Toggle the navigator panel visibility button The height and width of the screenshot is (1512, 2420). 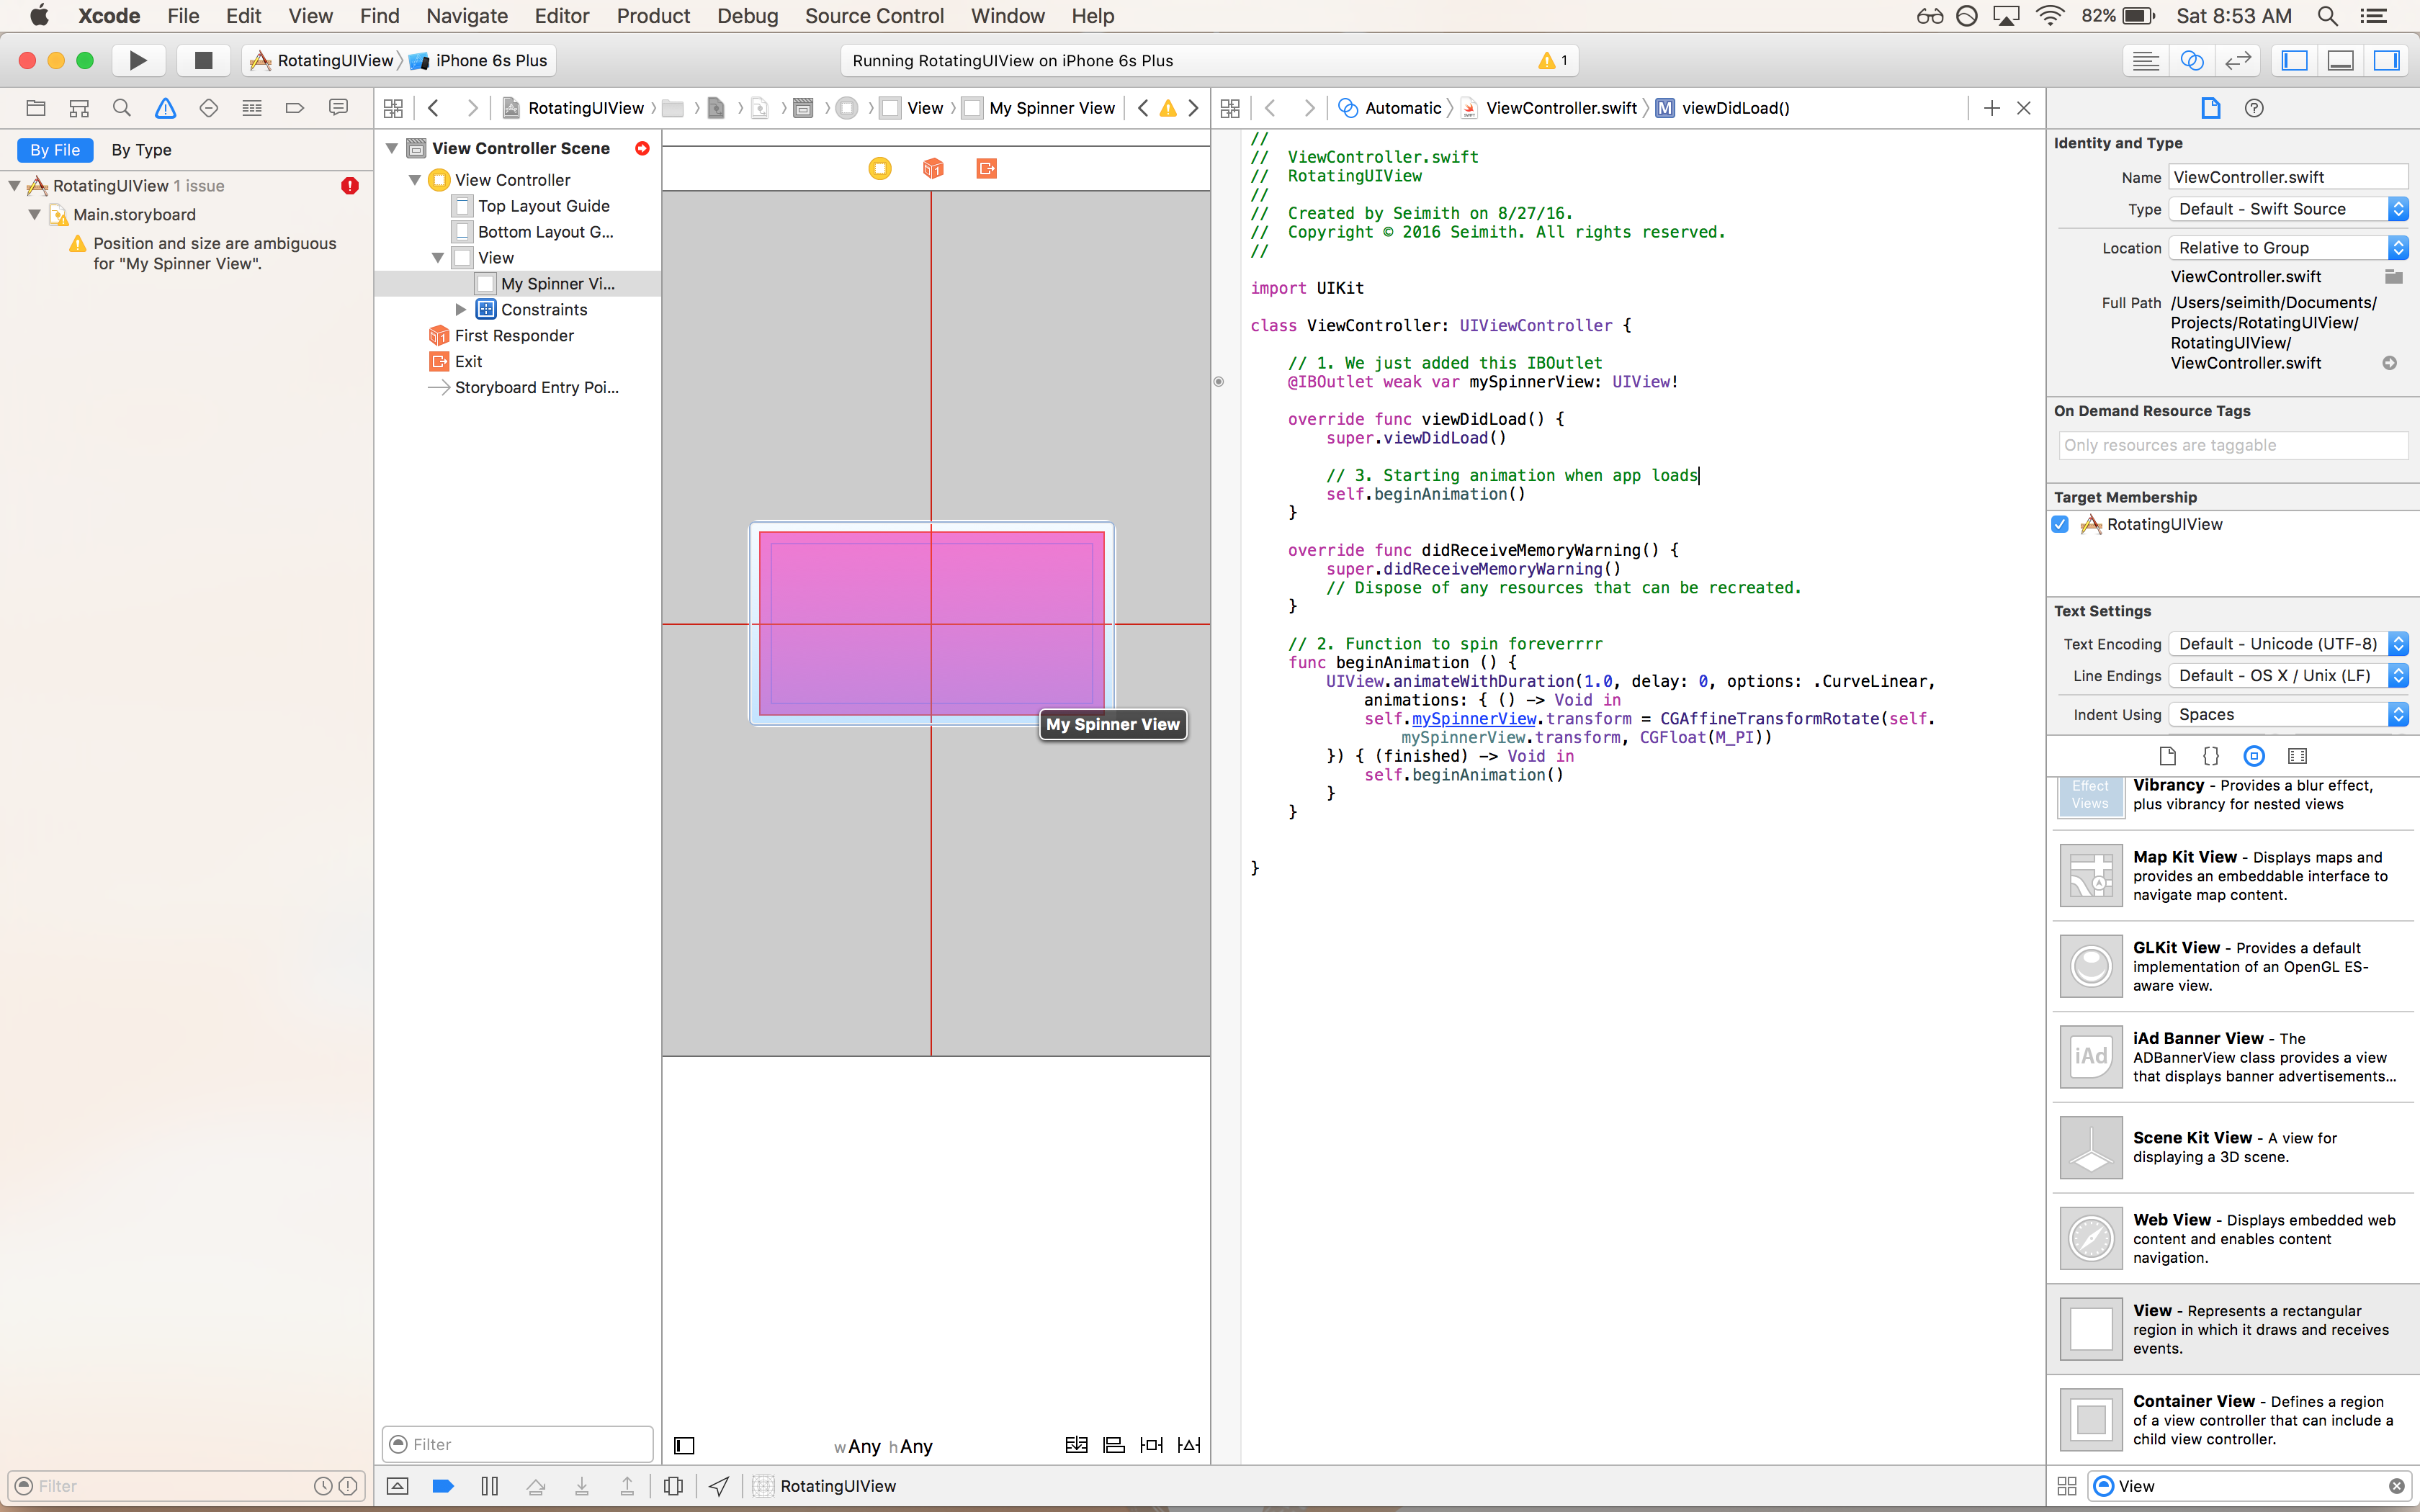pyautogui.click(x=2294, y=60)
